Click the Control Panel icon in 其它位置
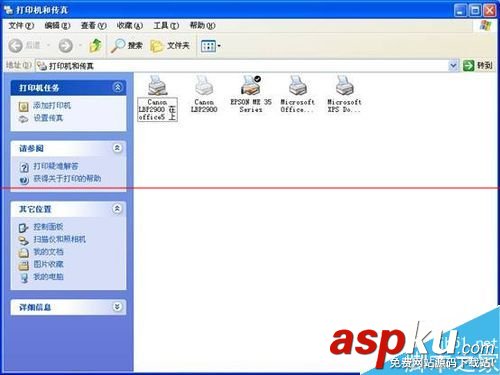 (23, 228)
